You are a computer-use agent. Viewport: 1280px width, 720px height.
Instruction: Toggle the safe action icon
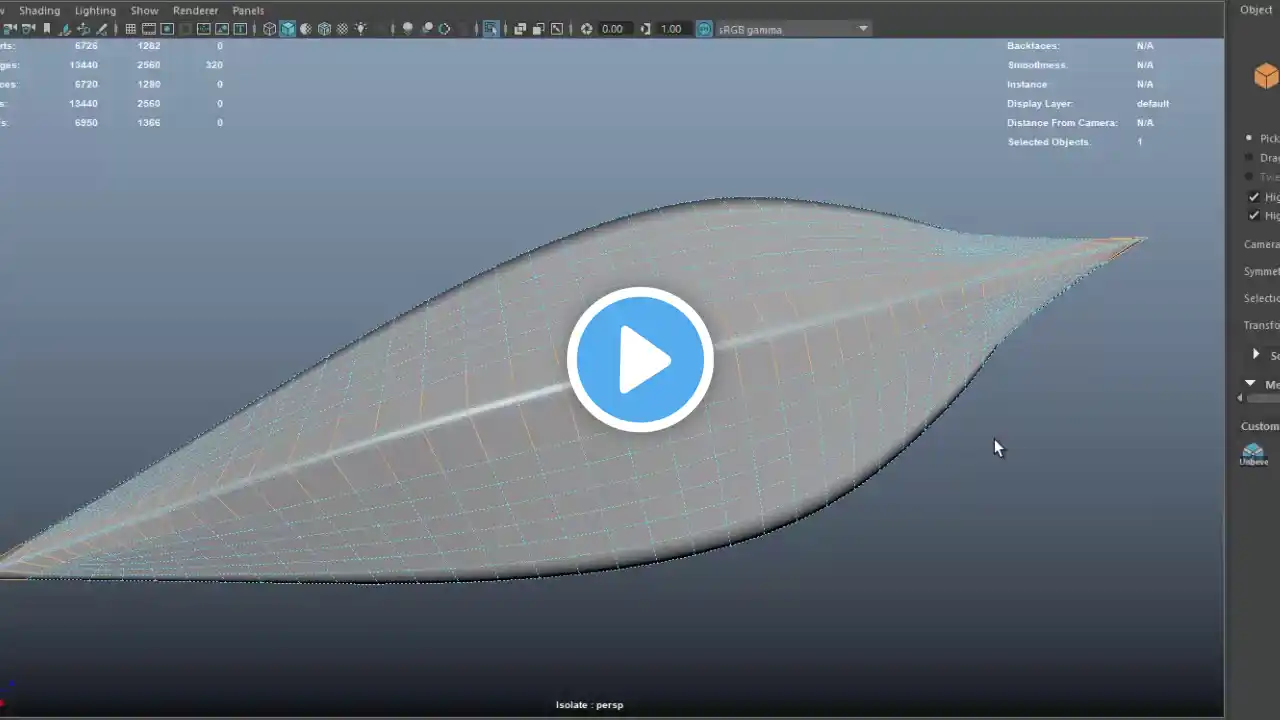(x=222, y=29)
